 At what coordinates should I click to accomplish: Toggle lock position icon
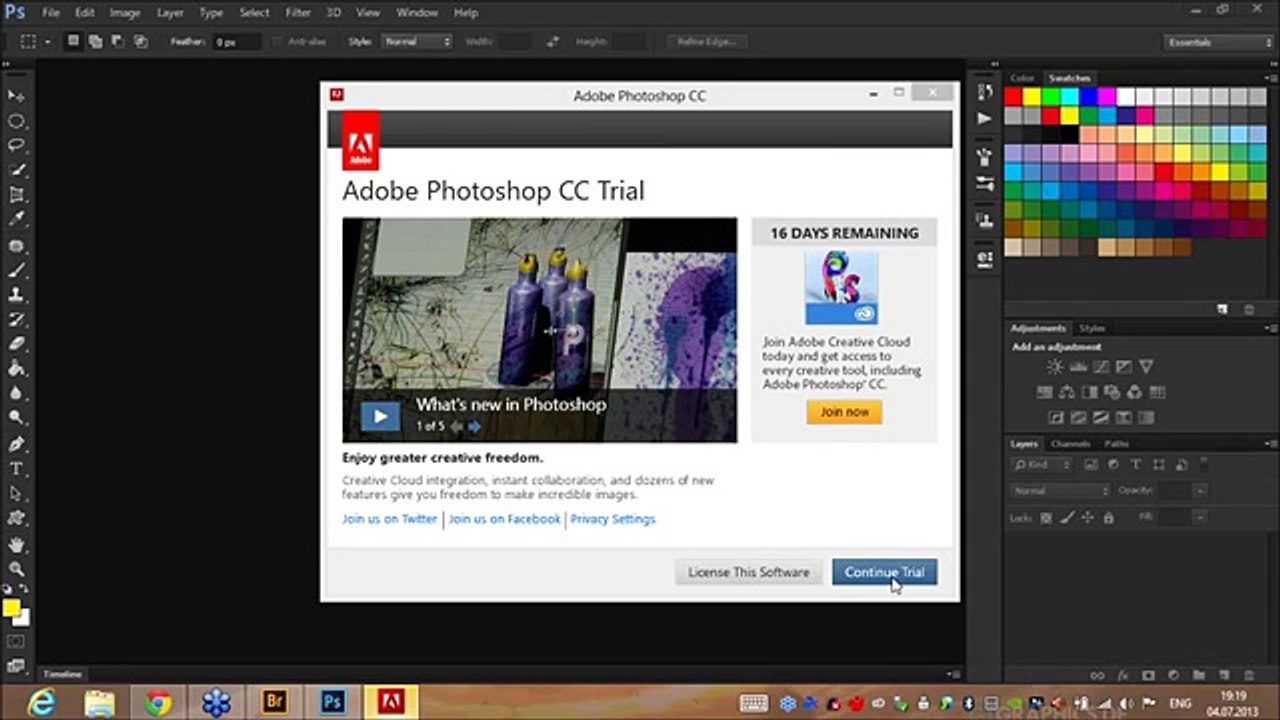click(1088, 518)
